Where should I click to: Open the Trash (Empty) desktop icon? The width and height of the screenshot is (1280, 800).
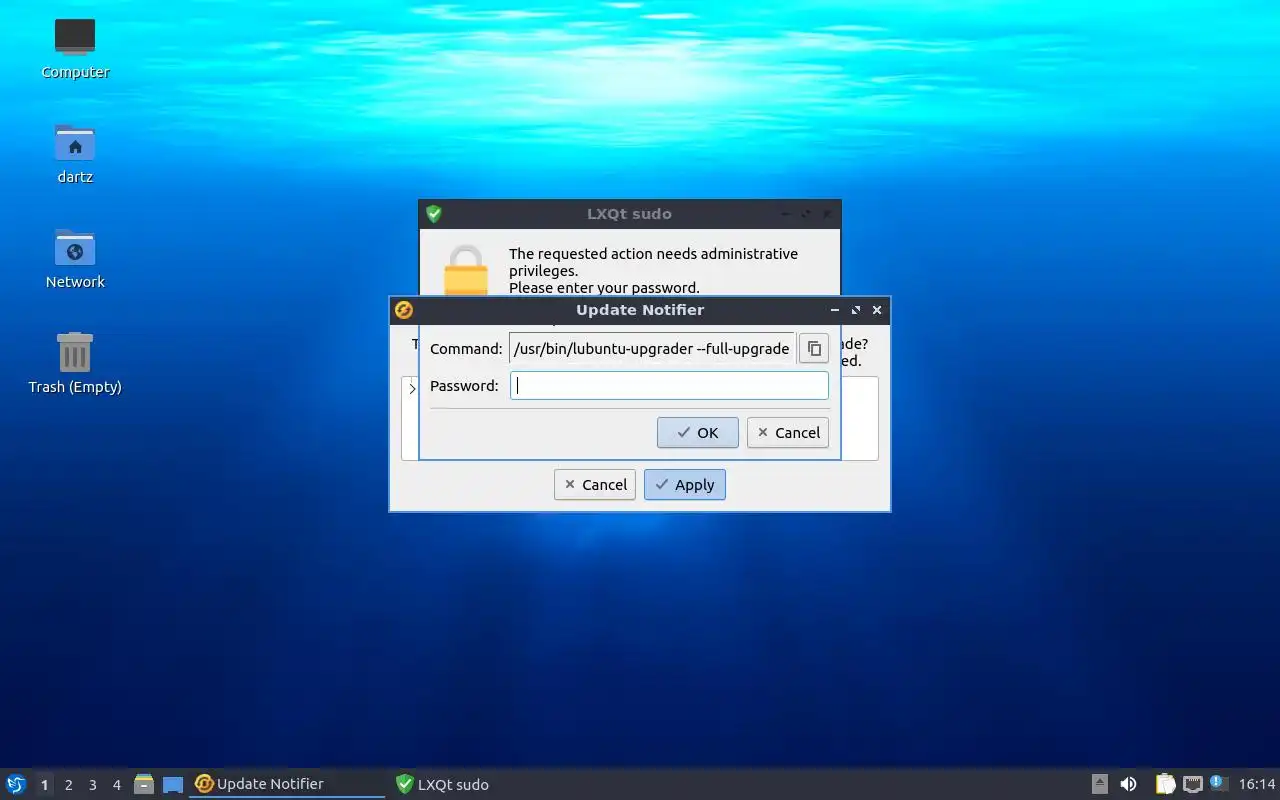[75, 363]
